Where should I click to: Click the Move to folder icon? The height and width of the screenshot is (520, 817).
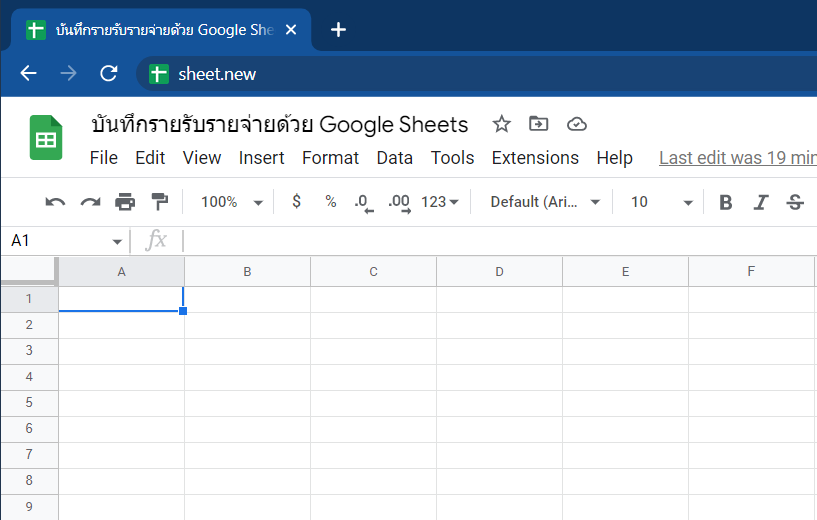click(x=538, y=124)
